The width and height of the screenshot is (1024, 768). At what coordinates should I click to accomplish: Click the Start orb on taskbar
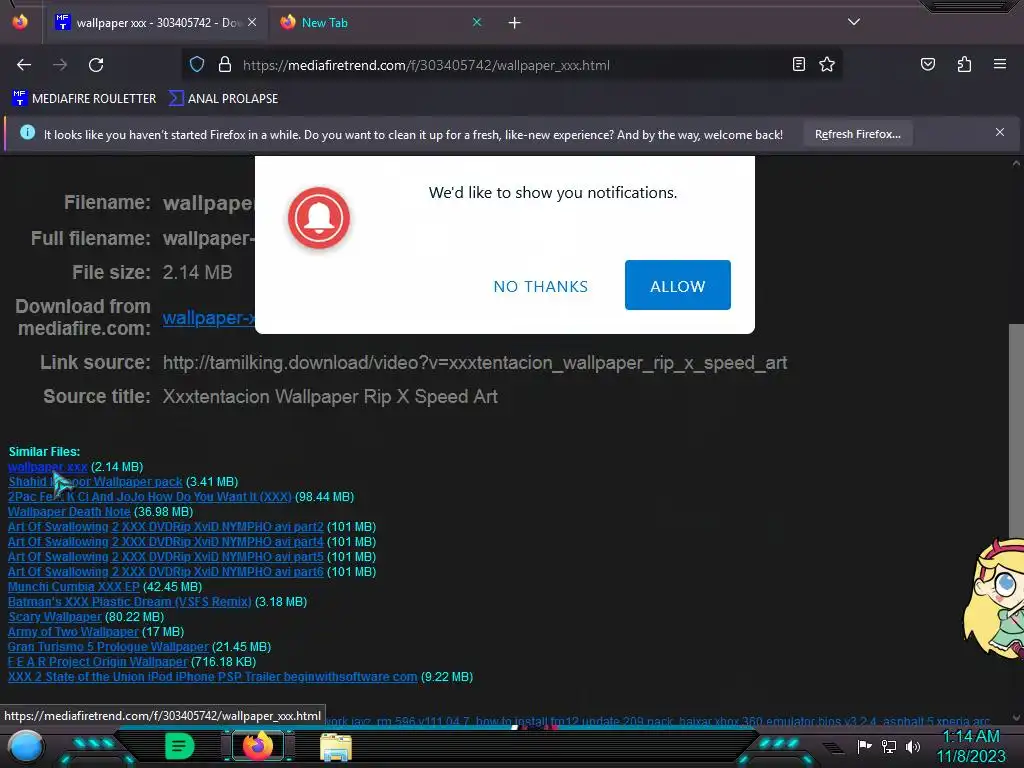[x=25, y=747]
